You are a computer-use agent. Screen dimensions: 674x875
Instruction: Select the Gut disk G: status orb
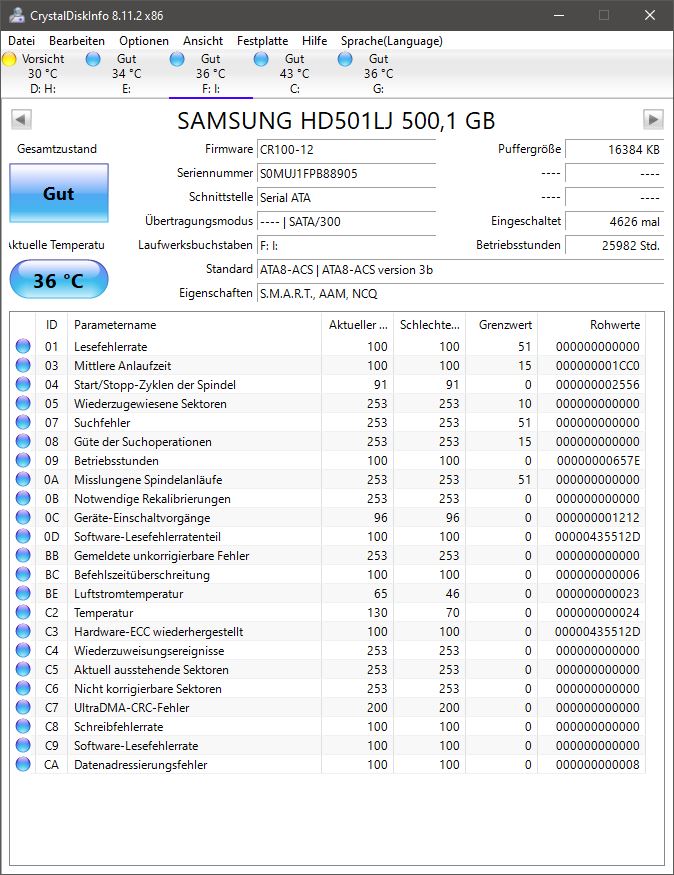pos(345,59)
